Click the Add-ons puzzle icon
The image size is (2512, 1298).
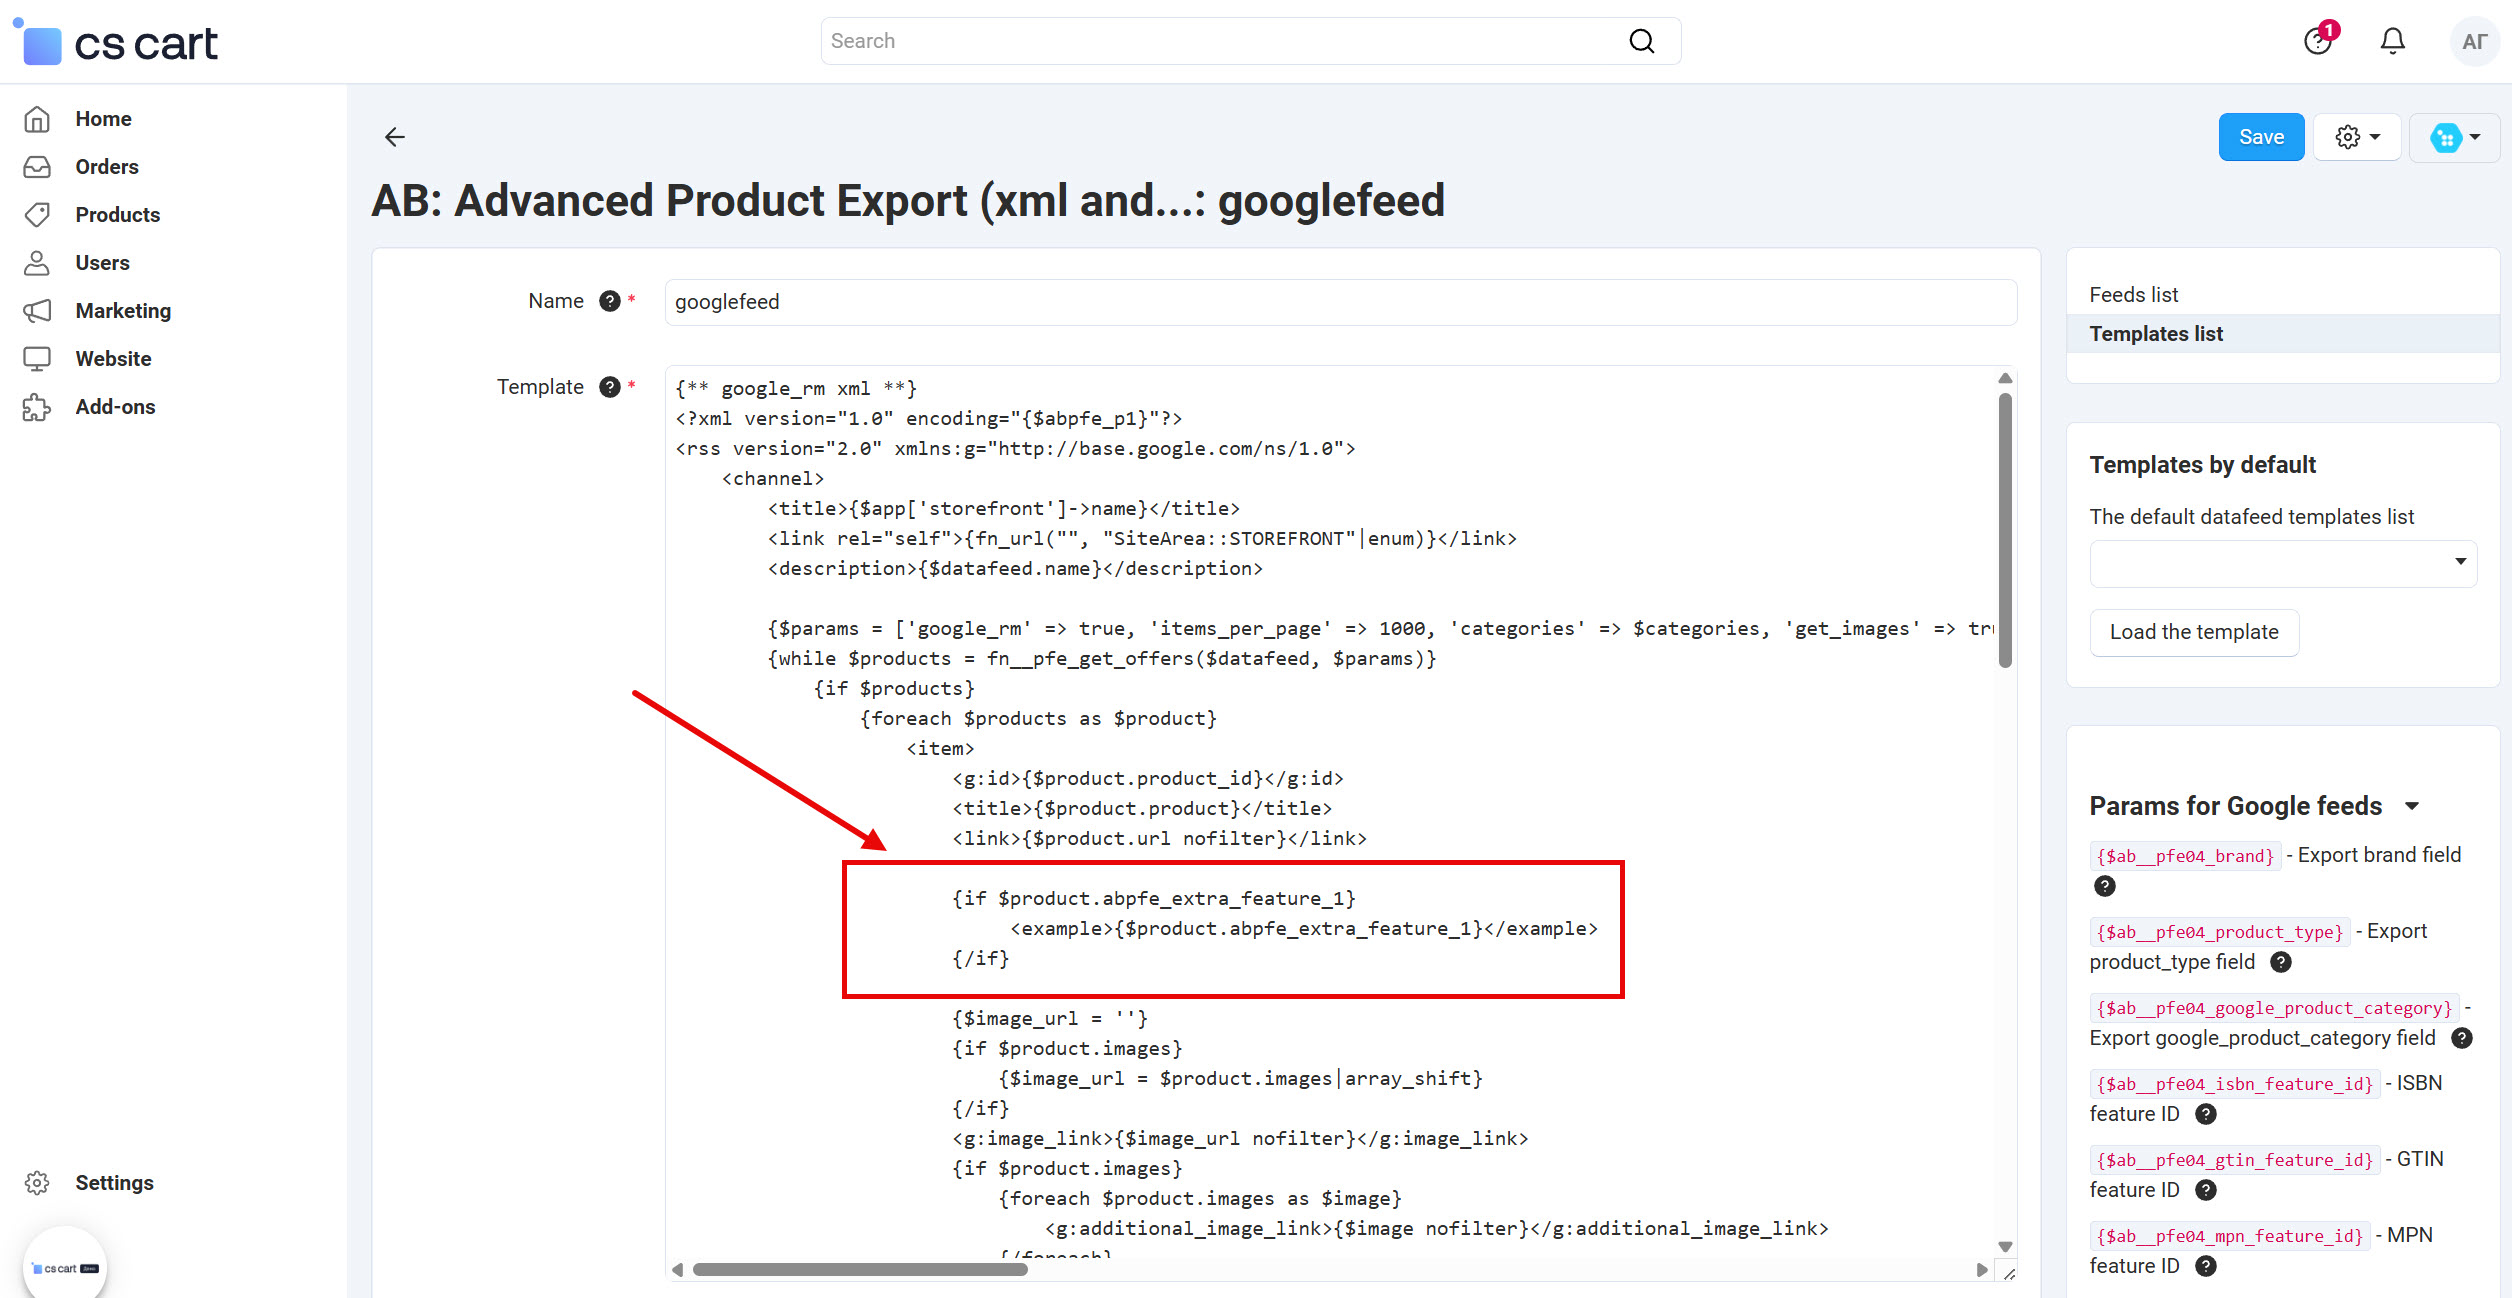click(x=37, y=407)
